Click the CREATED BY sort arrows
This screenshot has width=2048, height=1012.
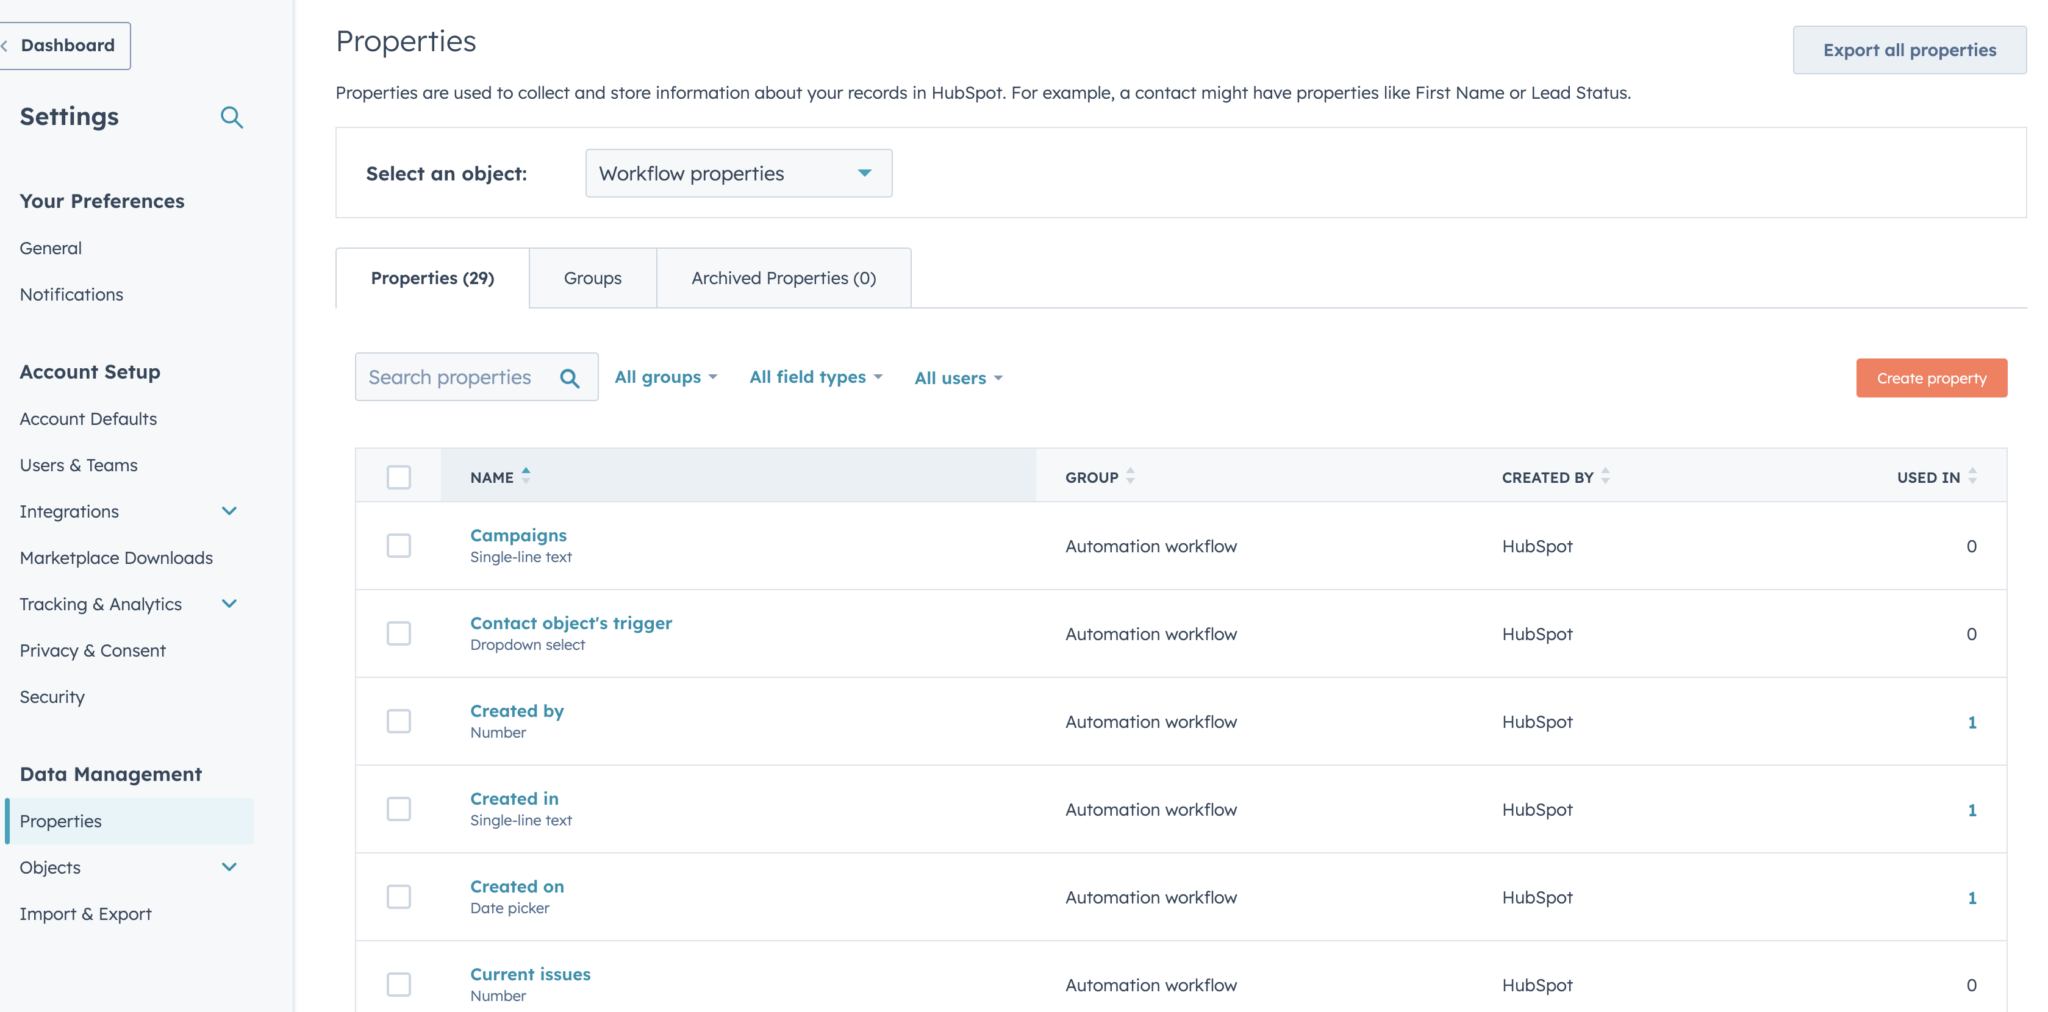click(1606, 476)
